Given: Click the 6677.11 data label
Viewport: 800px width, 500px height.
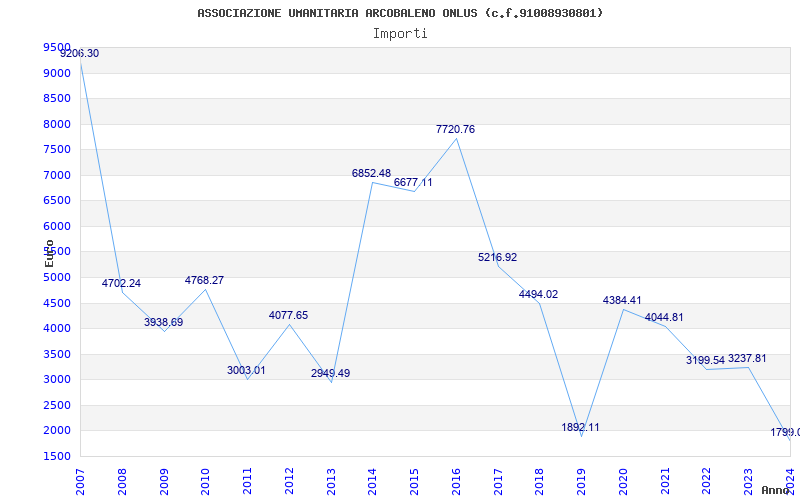Looking at the screenshot, I should tap(413, 183).
